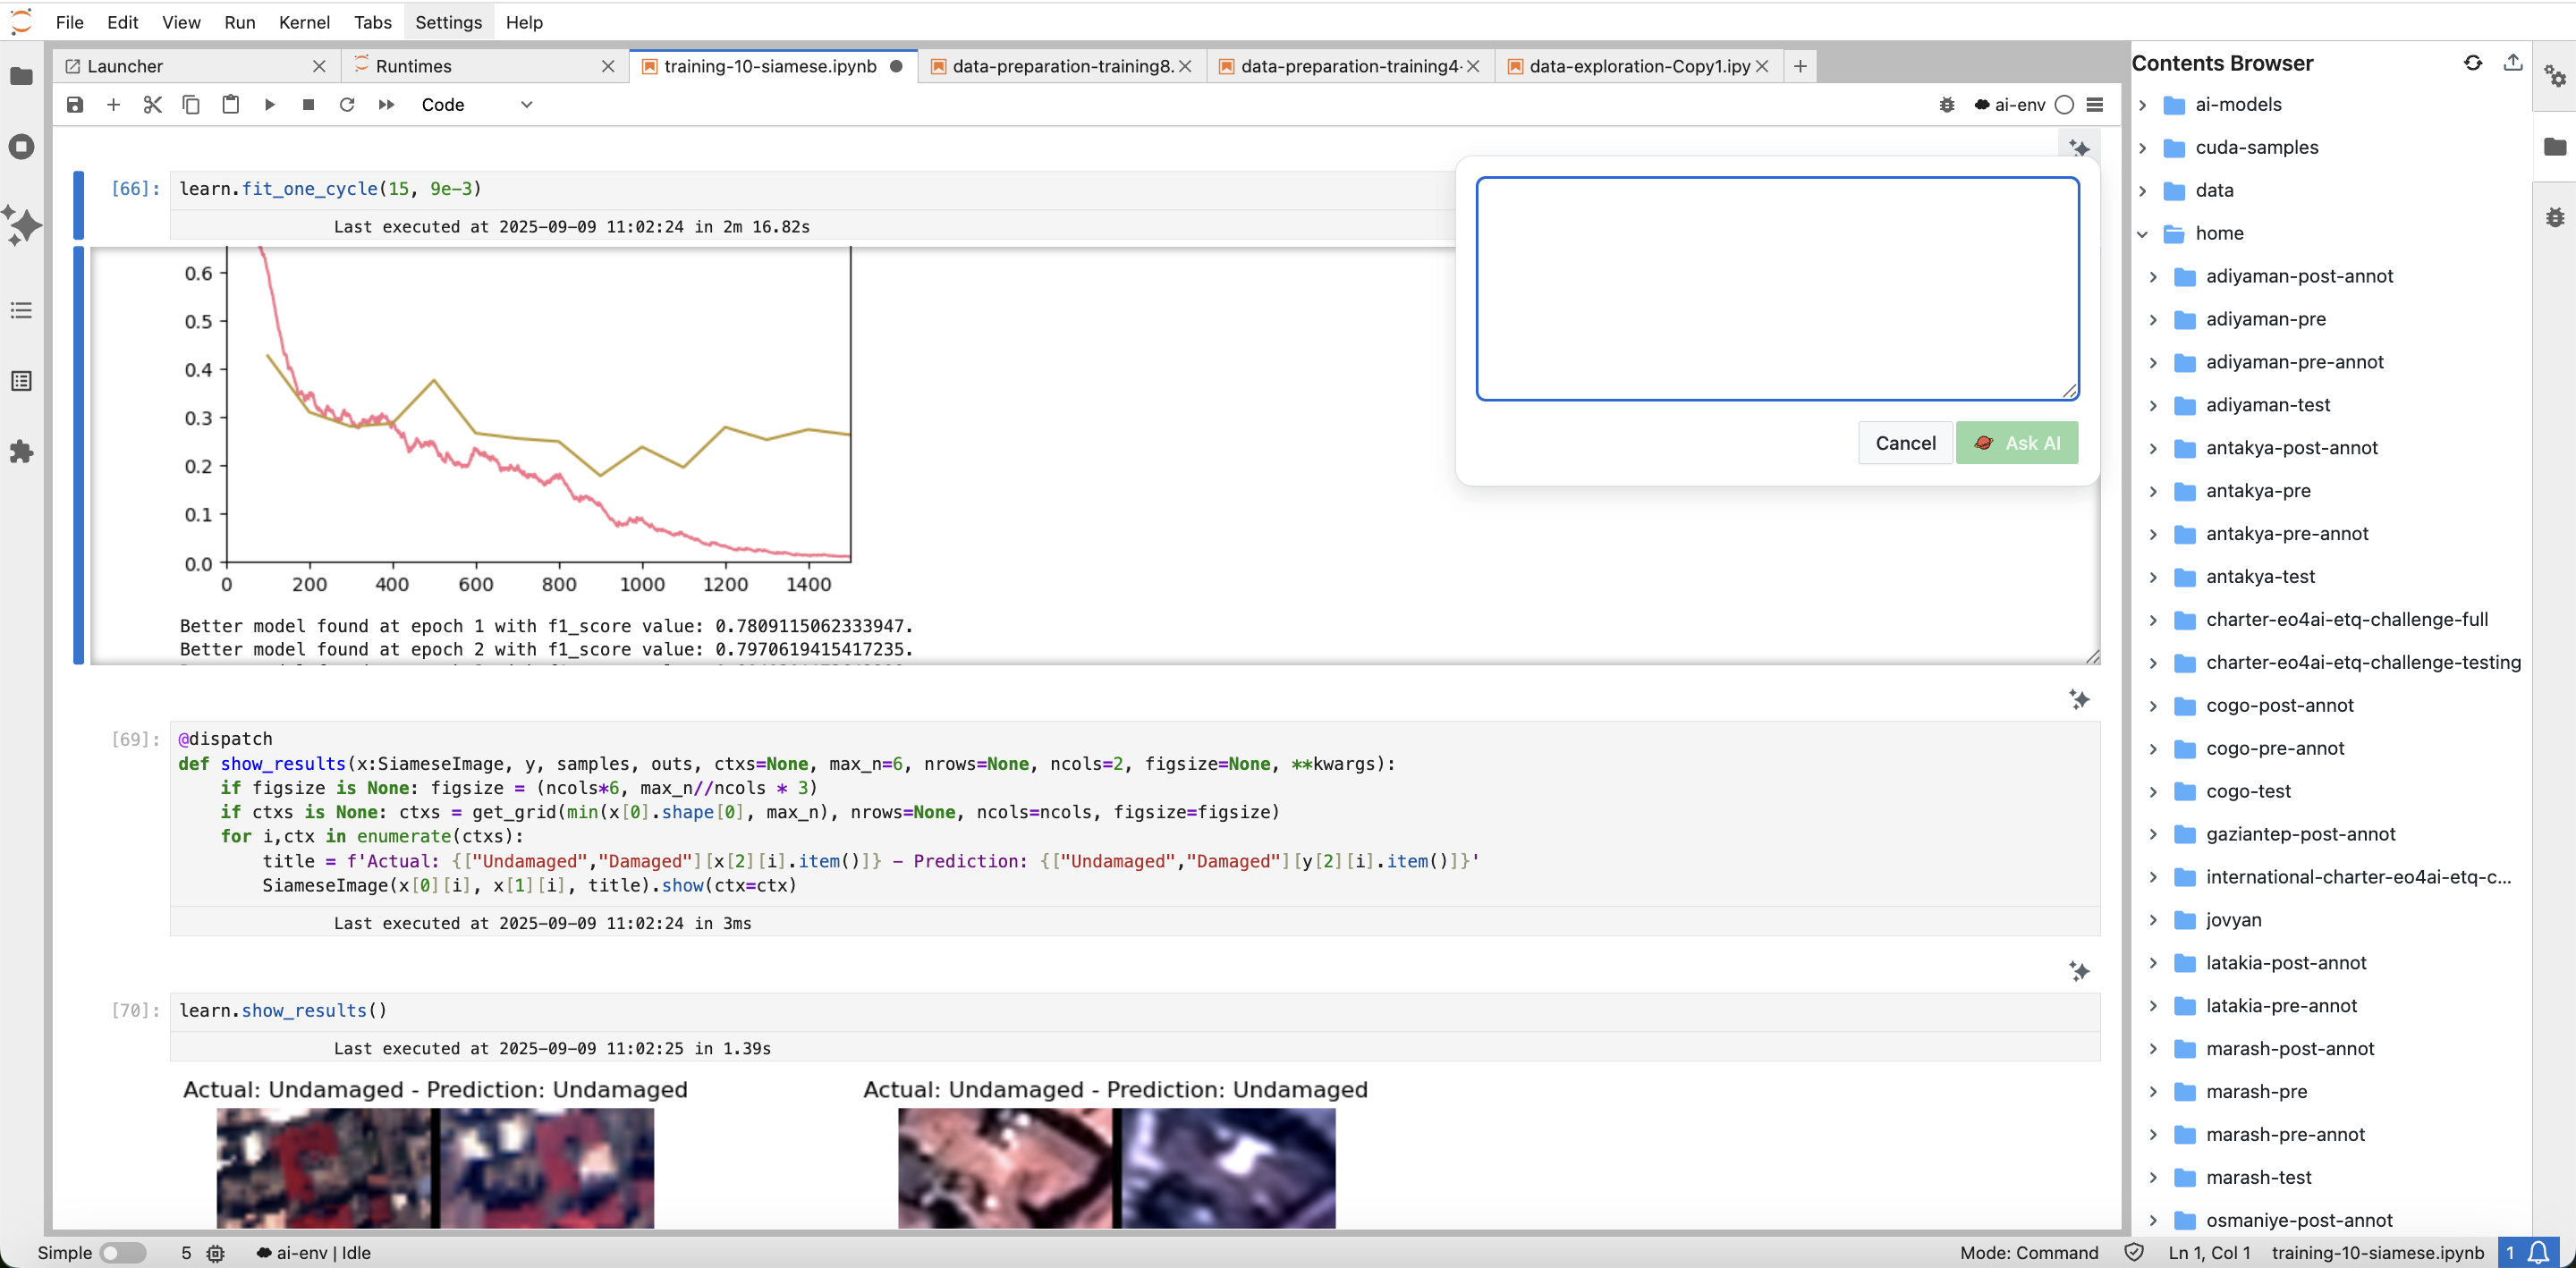Click inside the AI prompt text box
The image size is (2576, 1268).
tap(1776, 289)
